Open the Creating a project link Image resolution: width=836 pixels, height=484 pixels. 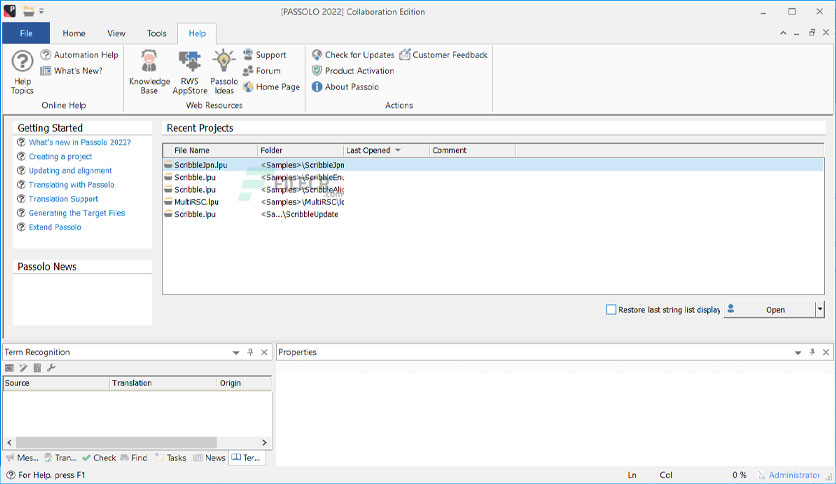[x=60, y=156]
